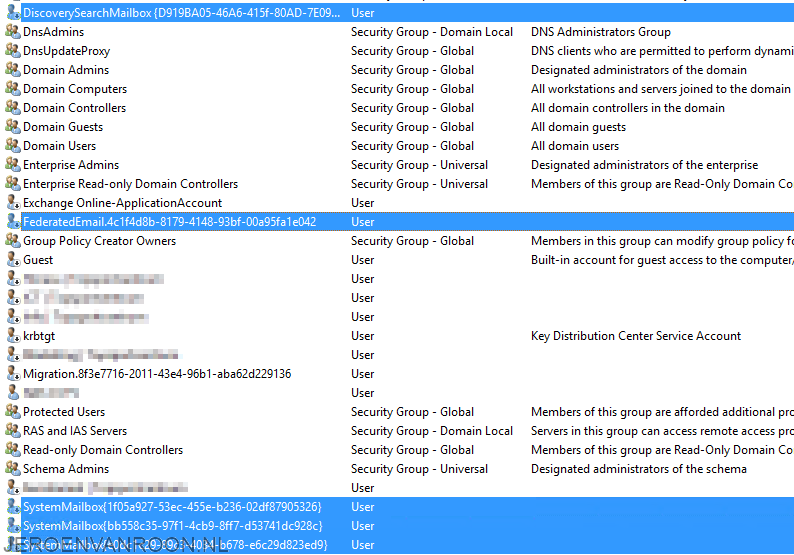Click the Schema Admins group icon
794x555 pixels.
13,468
